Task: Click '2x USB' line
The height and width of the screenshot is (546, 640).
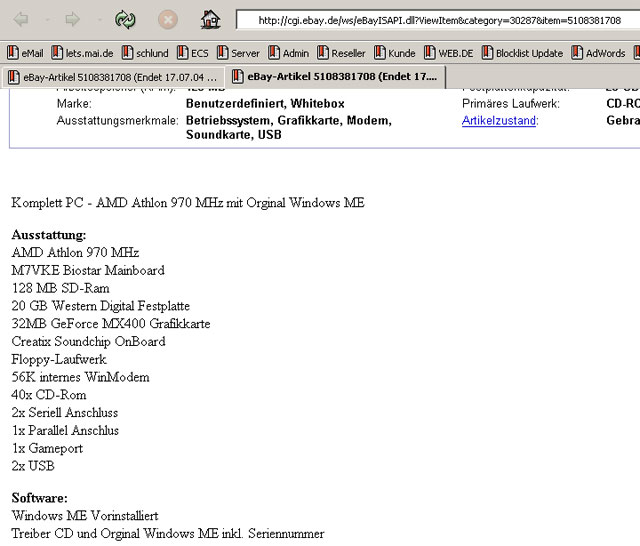Action: pyautogui.click(x=33, y=466)
